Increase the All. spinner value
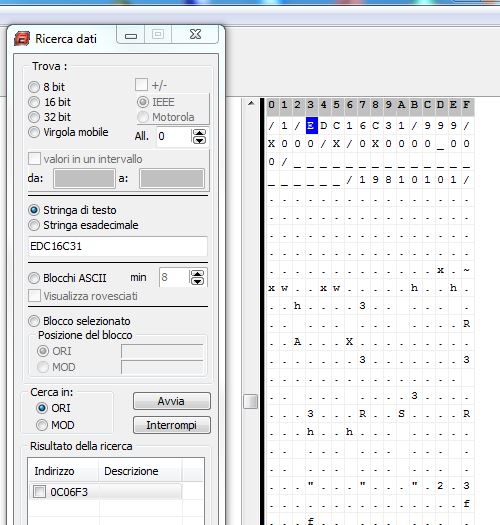The width and height of the screenshot is (500, 525). (x=199, y=133)
